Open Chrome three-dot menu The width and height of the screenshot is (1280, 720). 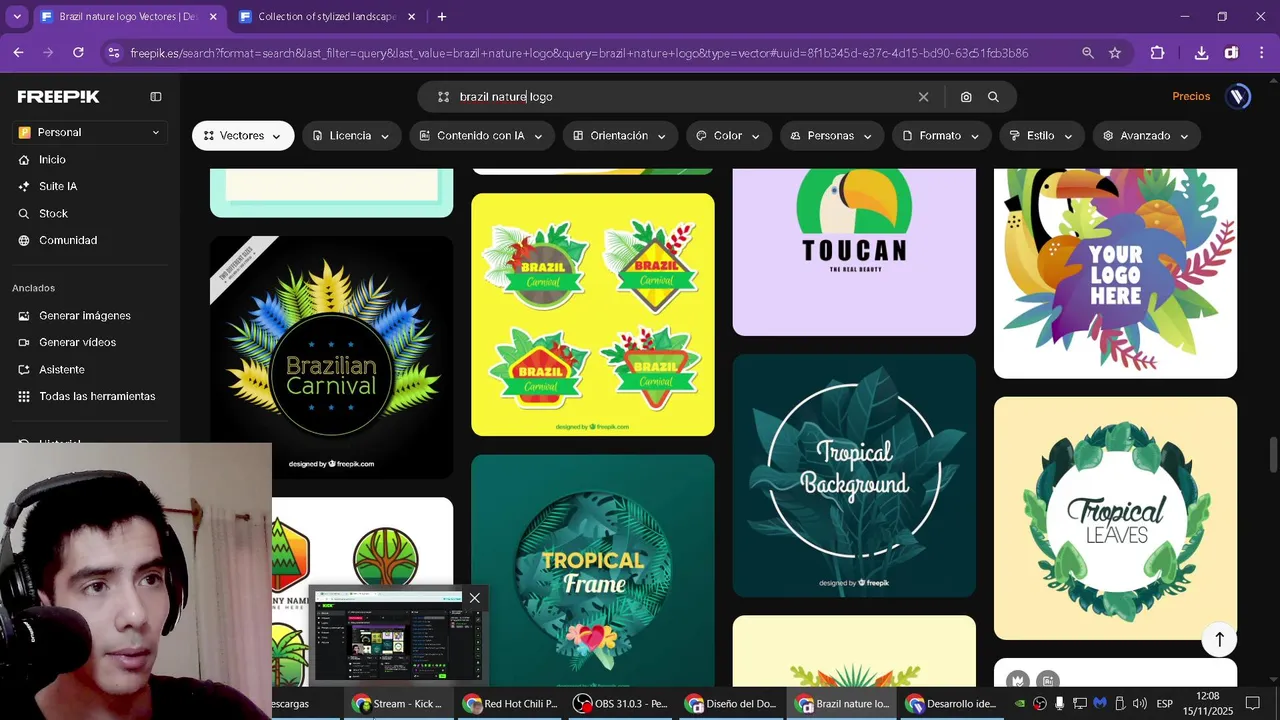1261,53
